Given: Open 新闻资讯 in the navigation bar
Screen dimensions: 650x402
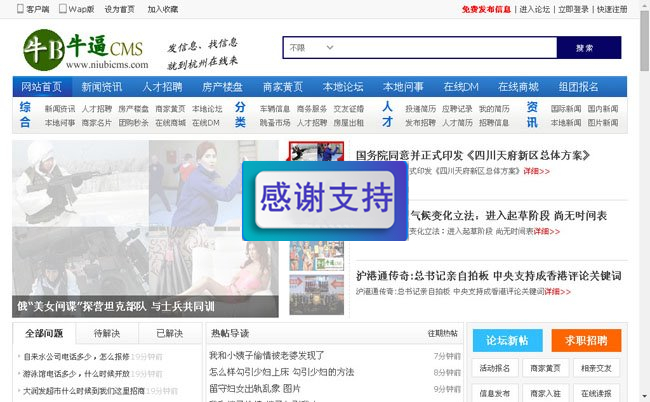Looking at the screenshot, I should [x=102, y=87].
